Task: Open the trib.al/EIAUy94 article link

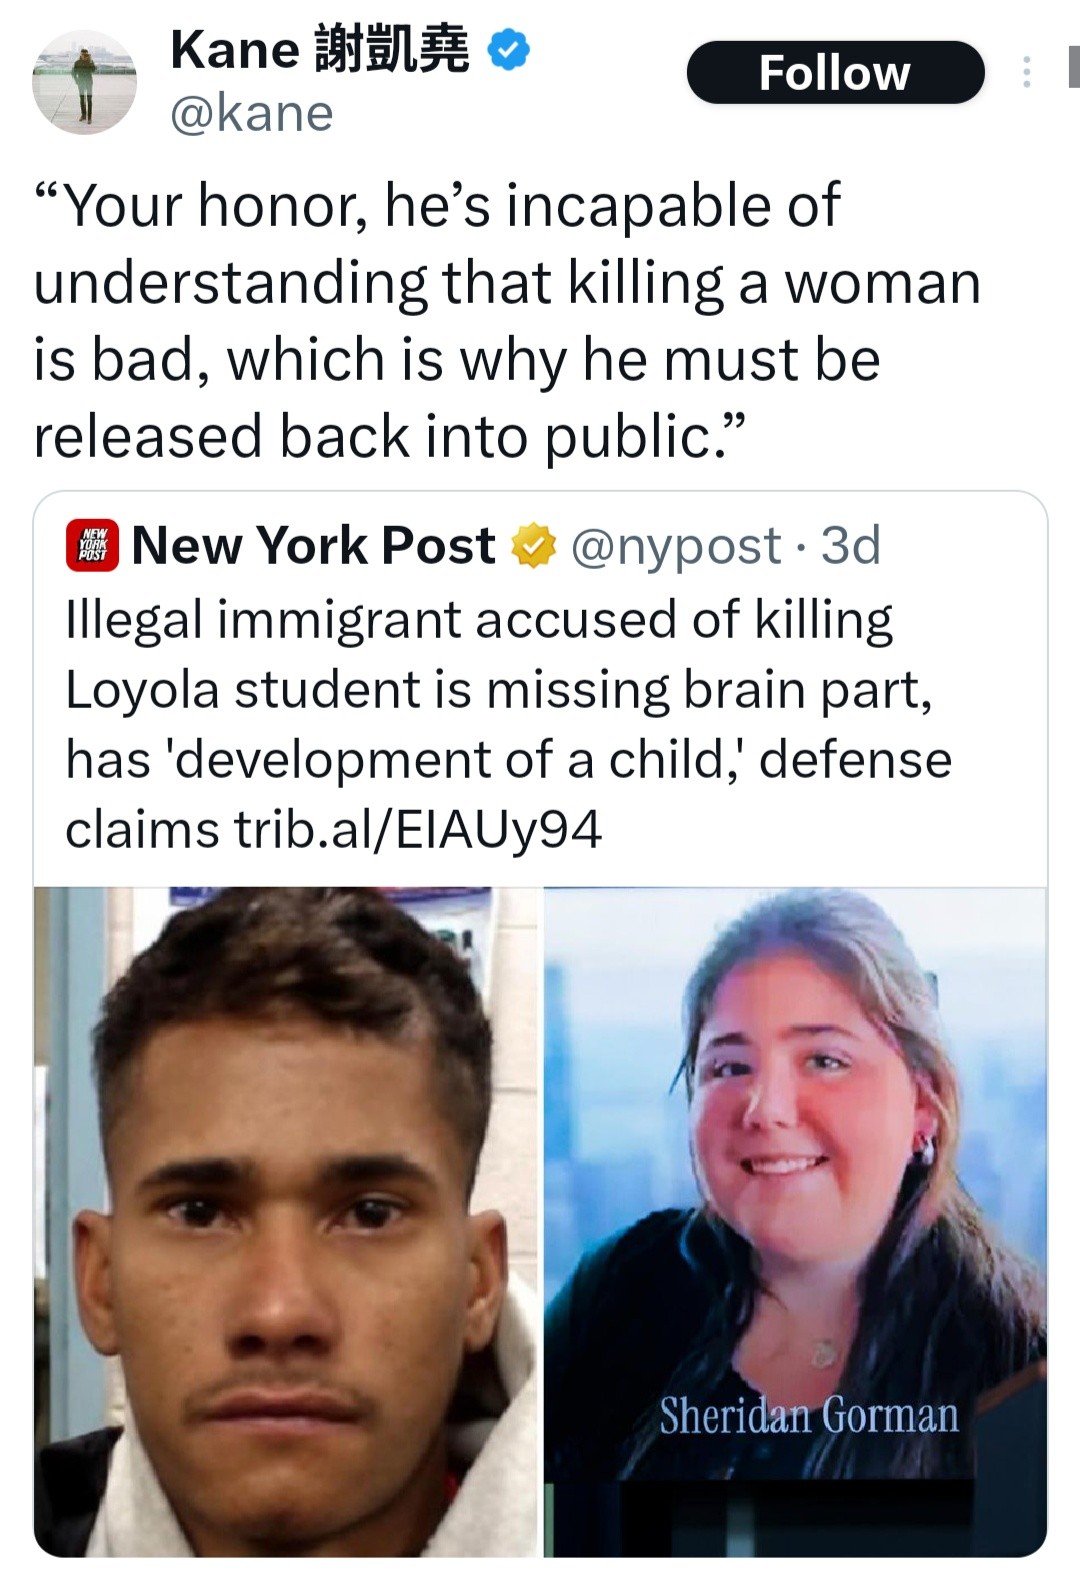Action: (418, 829)
